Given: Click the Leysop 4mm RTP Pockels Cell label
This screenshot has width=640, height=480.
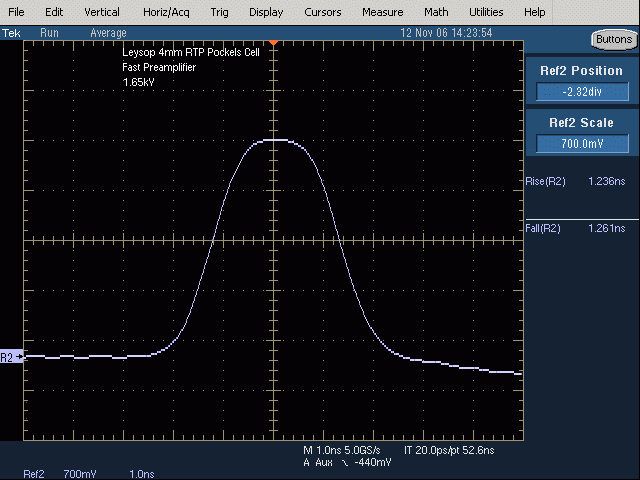Looking at the screenshot, I should 191,52.
